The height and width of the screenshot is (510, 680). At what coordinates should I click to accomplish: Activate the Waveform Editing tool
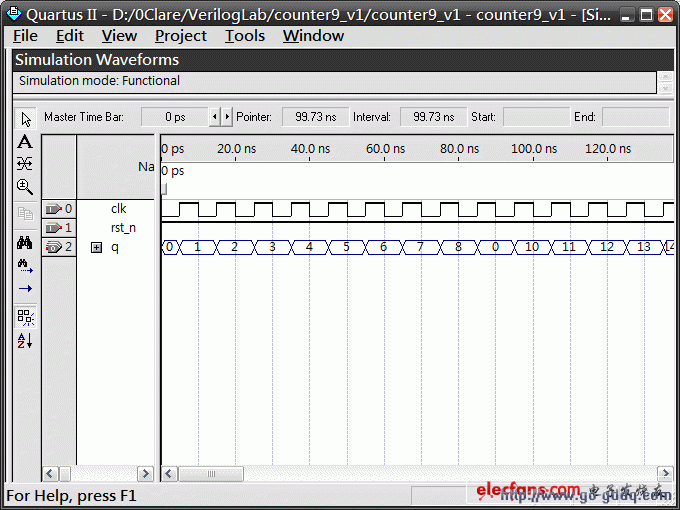[x=26, y=163]
